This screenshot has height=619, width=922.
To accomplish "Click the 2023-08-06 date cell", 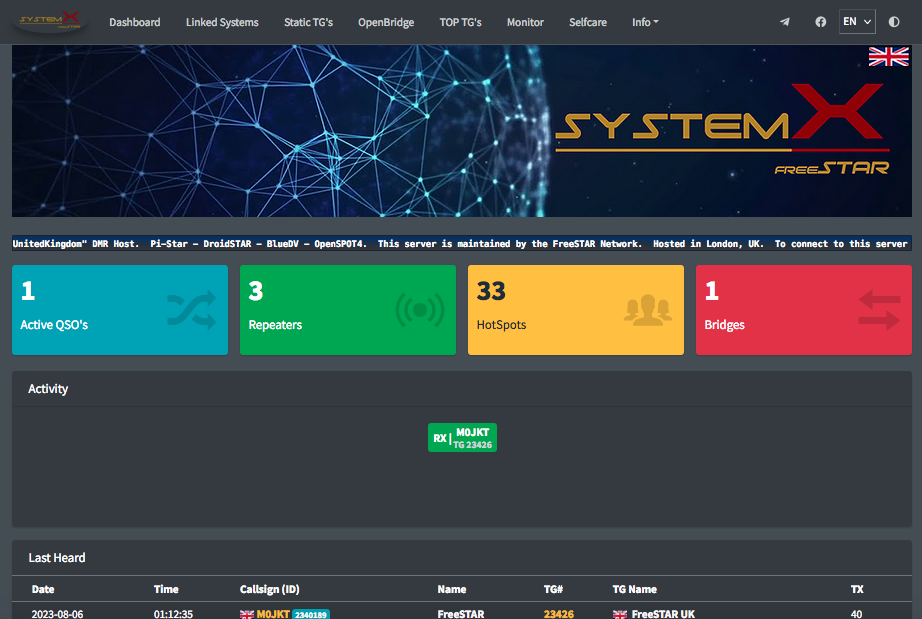I will [57, 614].
